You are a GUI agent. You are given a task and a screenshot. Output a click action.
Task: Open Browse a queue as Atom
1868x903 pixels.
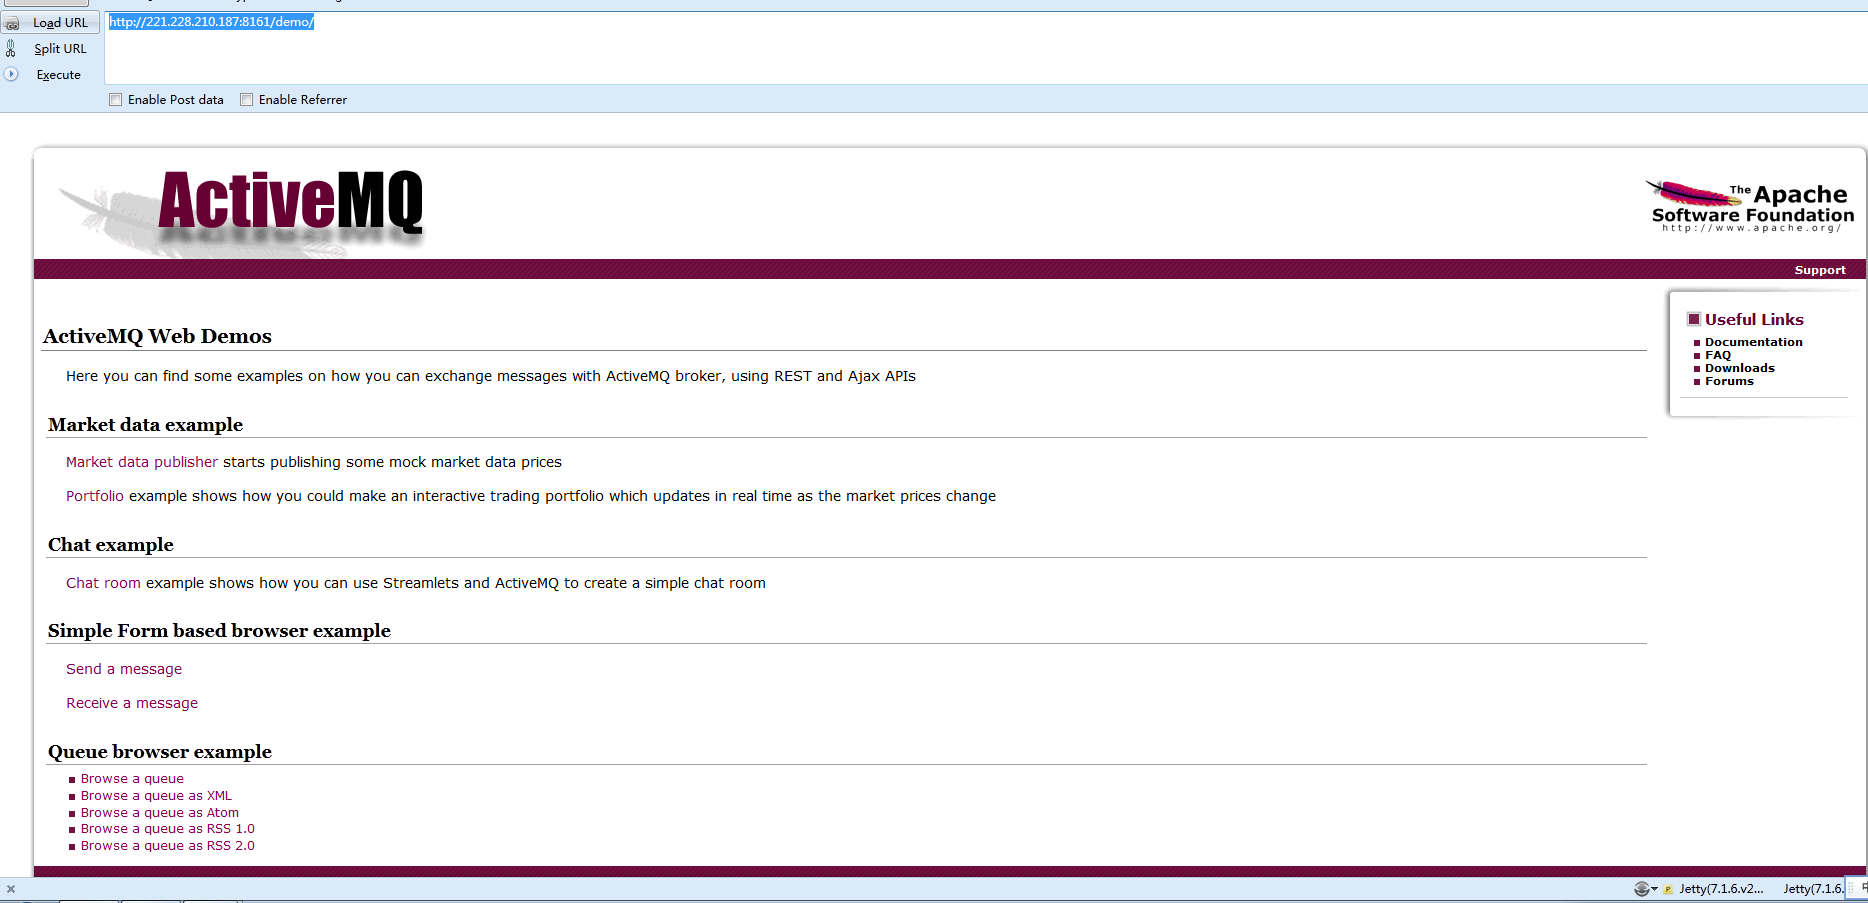160,813
